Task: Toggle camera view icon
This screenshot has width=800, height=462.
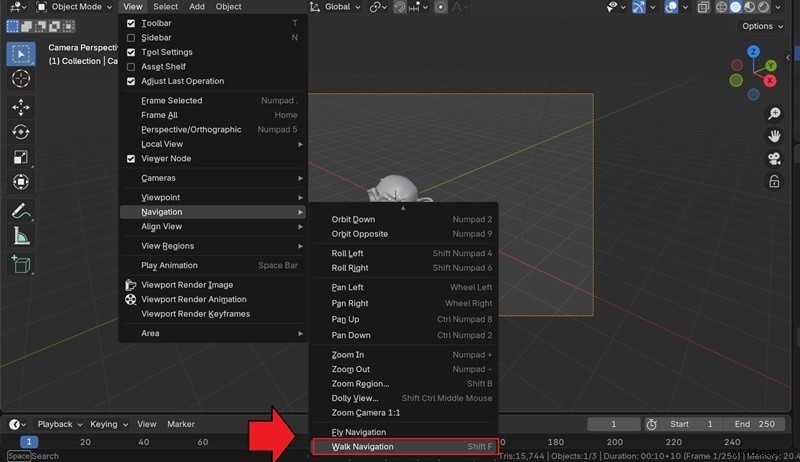Action: 774,159
